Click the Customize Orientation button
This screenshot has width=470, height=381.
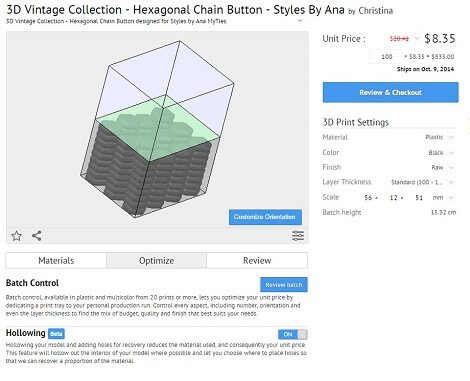[265, 217]
